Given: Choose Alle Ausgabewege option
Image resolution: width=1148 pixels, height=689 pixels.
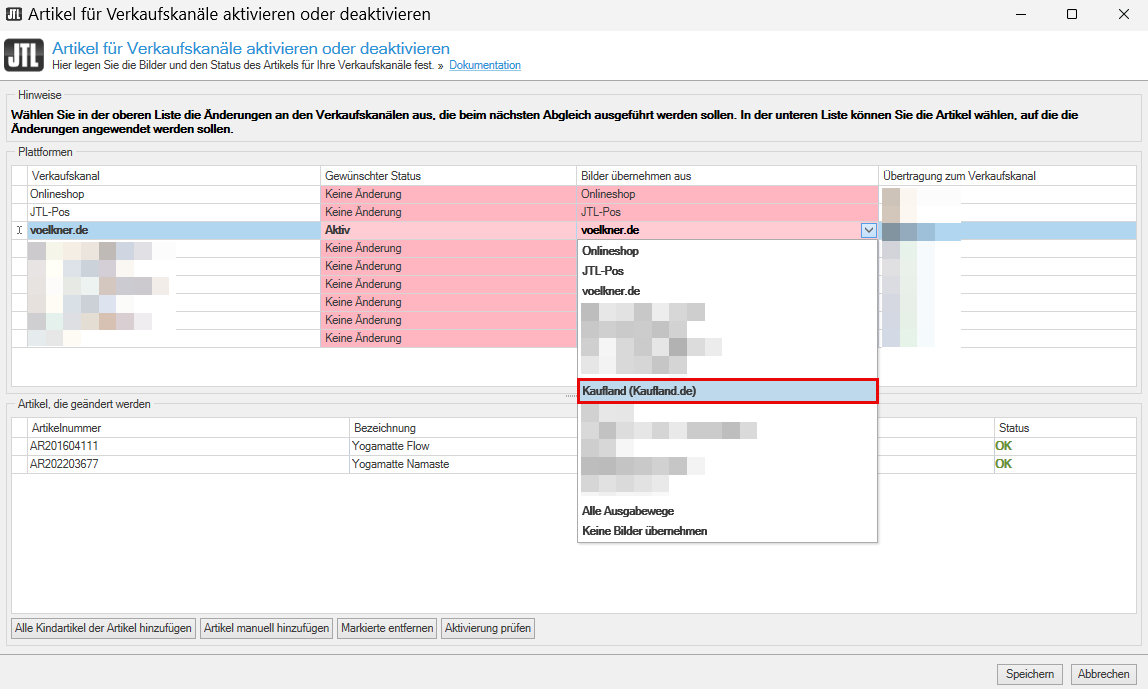Looking at the screenshot, I should click(x=628, y=511).
